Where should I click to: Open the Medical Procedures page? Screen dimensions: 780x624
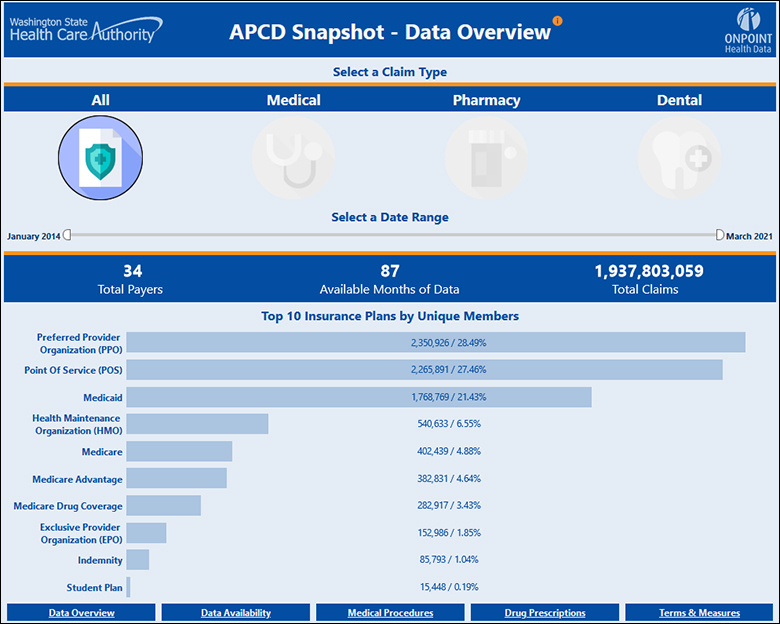point(390,613)
